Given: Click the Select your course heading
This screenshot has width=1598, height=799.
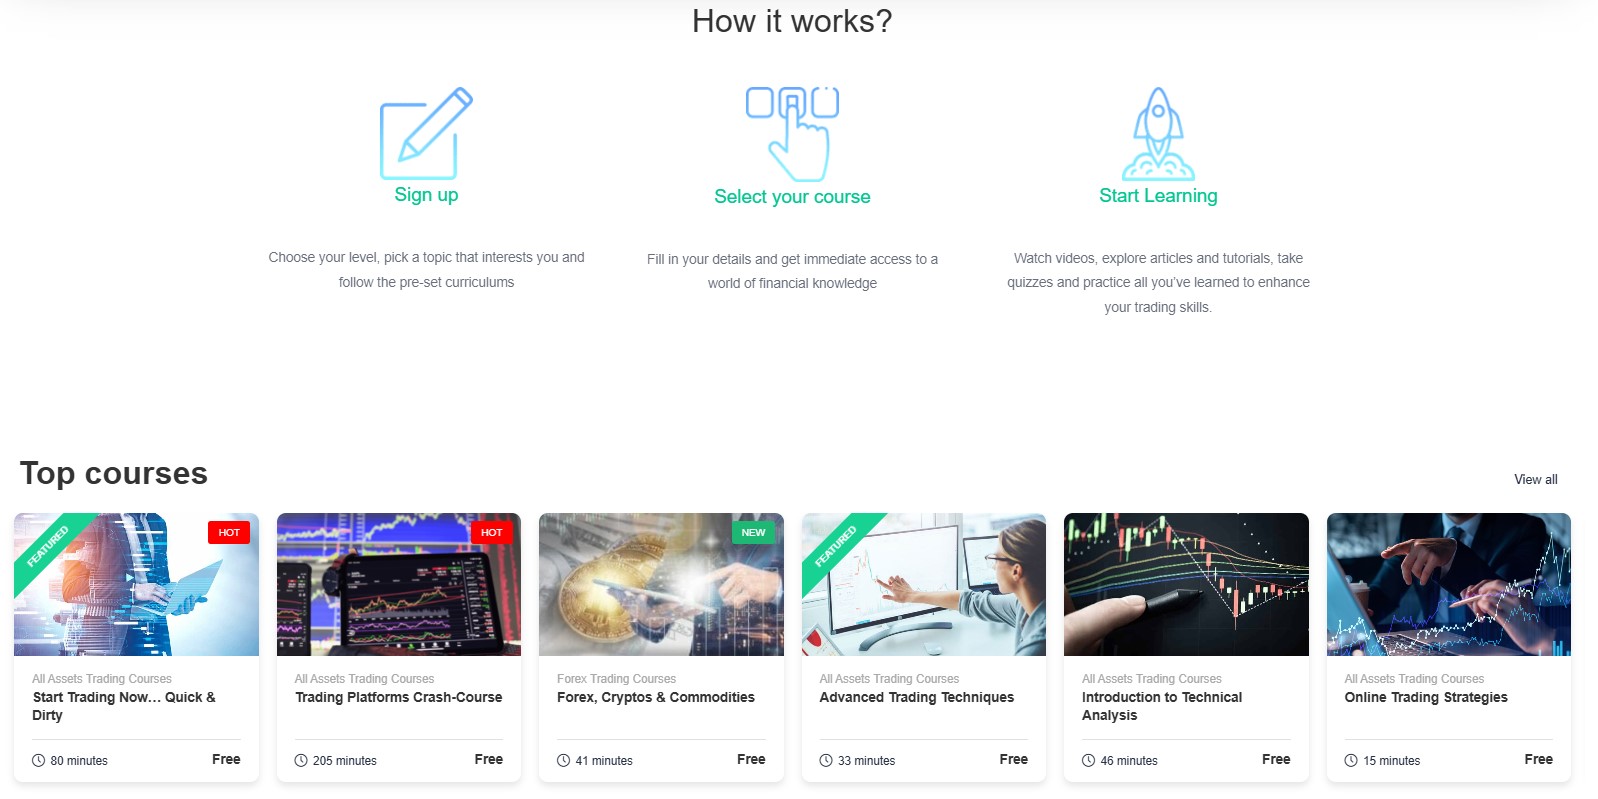Looking at the screenshot, I should tap(792, 197).
